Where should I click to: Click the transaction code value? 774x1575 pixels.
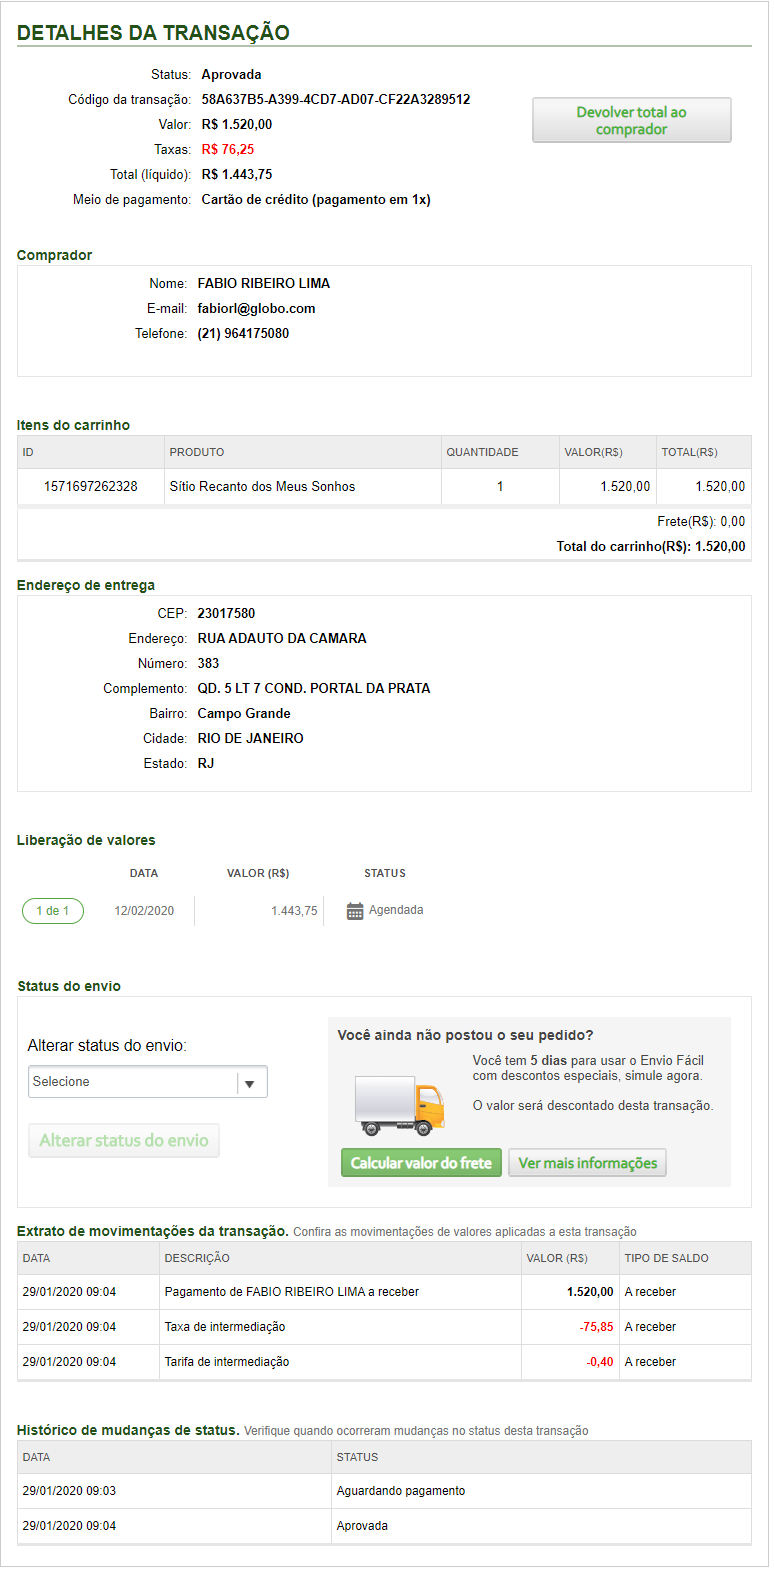(x=335, y=100)
